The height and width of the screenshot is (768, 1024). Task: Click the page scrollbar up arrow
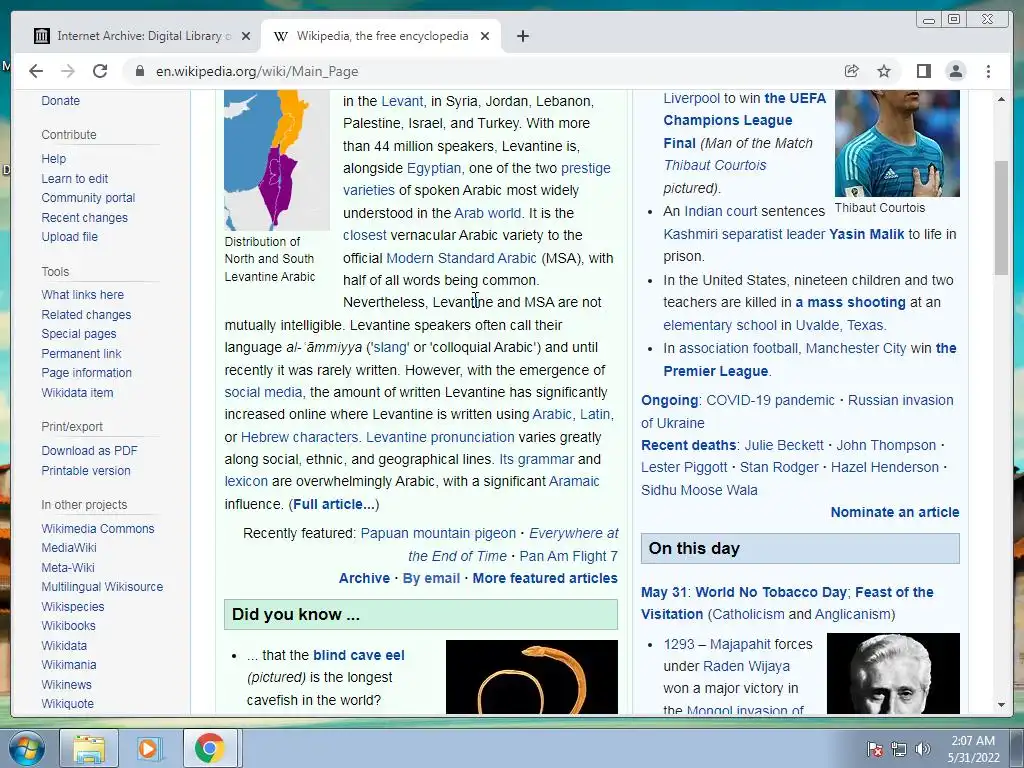[1001, 99]
